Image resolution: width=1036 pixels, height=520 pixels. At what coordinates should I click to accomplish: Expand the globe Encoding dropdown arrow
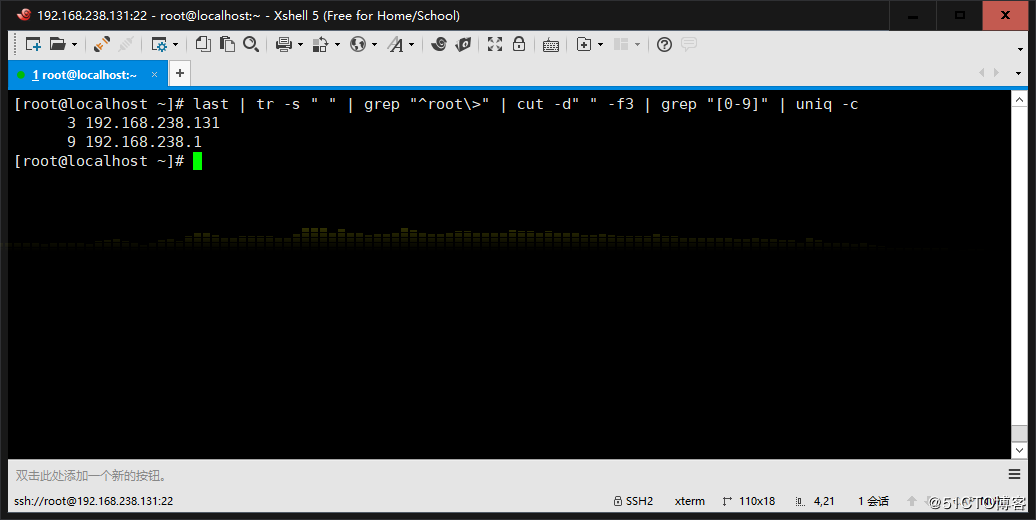point(374,45)
